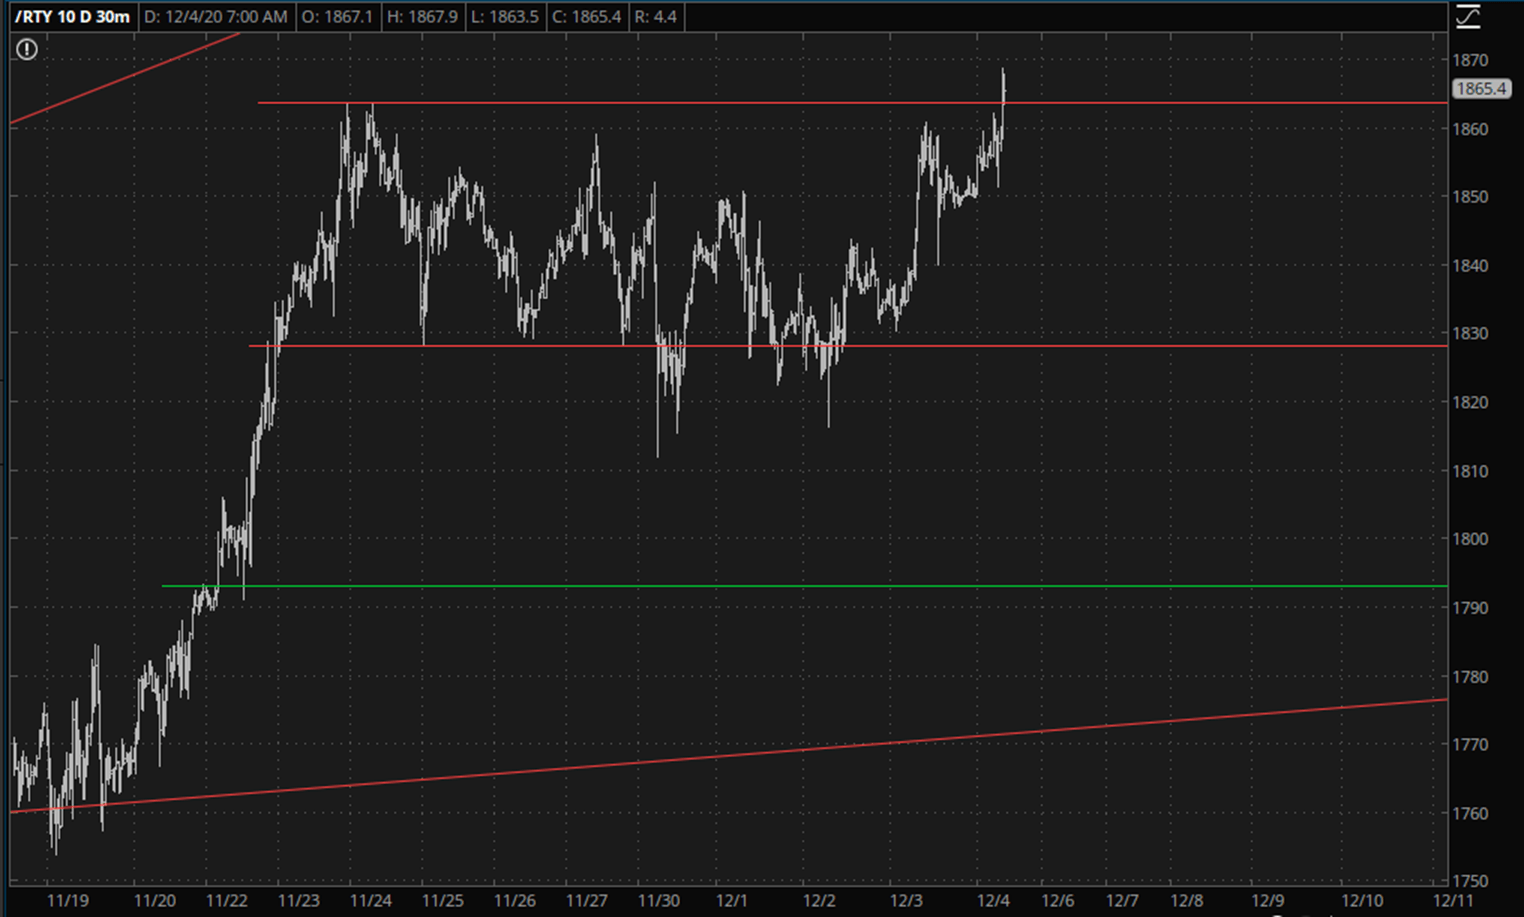1524x917 pixels.
Task: Click the 1870 label on price axis
Action: pos(1470,60)
